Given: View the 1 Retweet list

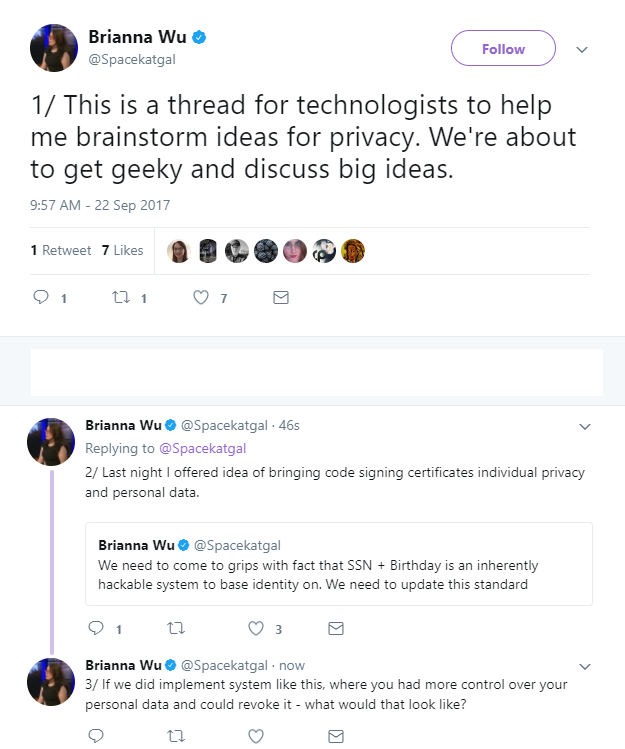Looking at the screenshot, I should click(x=61, y=250).
